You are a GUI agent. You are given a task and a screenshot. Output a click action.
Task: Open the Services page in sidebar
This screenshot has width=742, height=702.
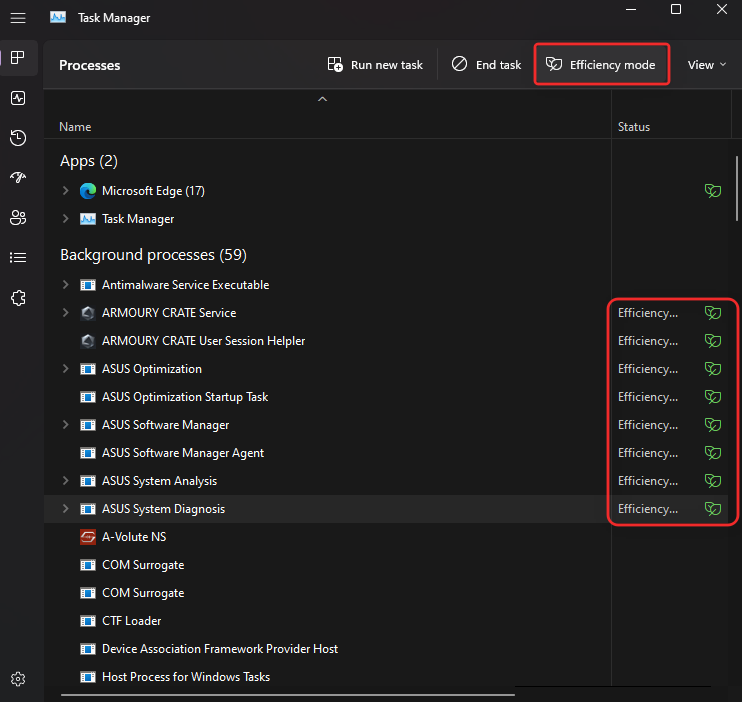[x=17, y=297]
